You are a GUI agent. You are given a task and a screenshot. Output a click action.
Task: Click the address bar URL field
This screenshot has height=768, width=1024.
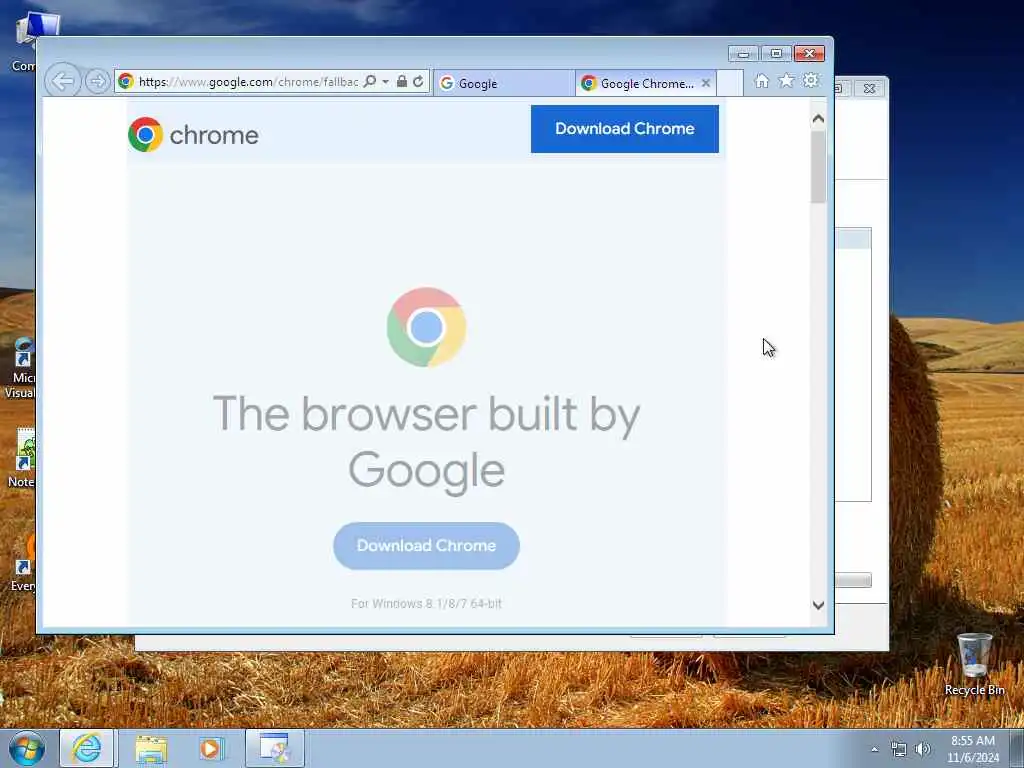pyautogui.click(x=248, y=82)
